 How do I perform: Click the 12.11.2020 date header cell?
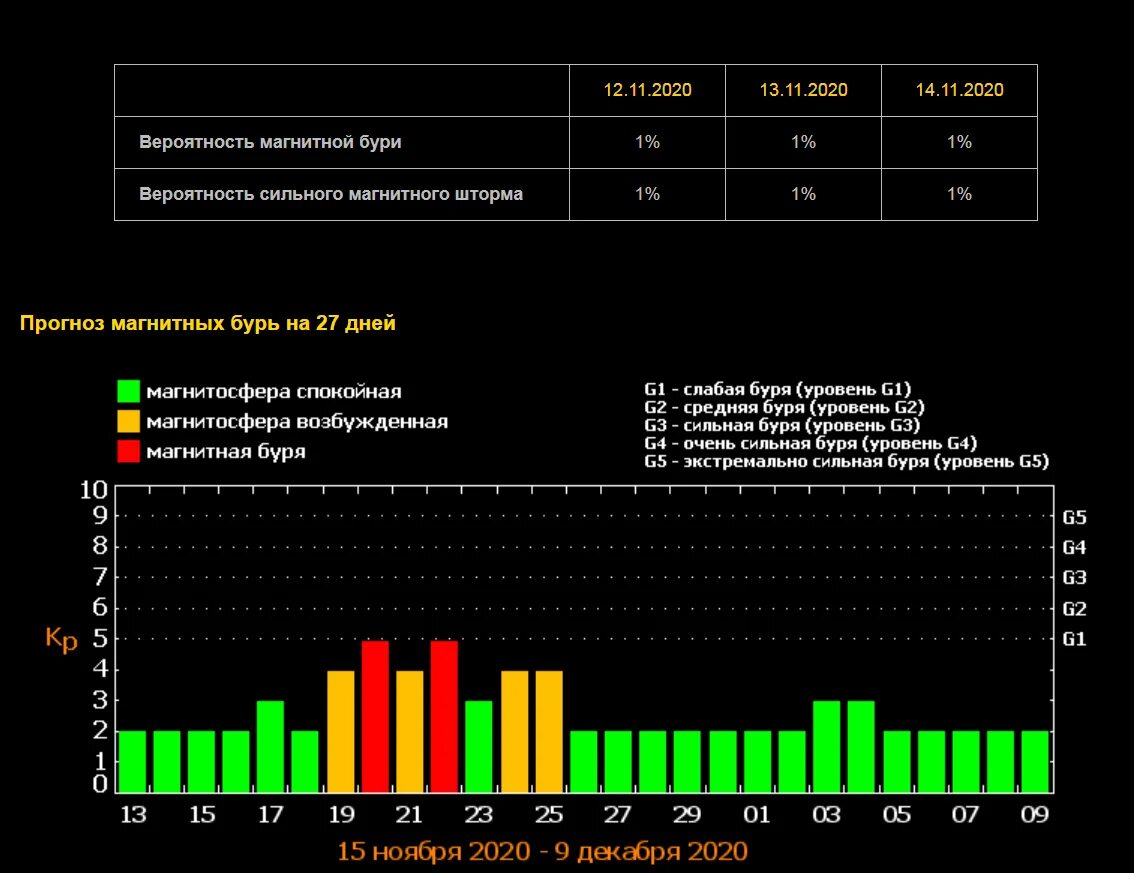[x=647, y=90]
